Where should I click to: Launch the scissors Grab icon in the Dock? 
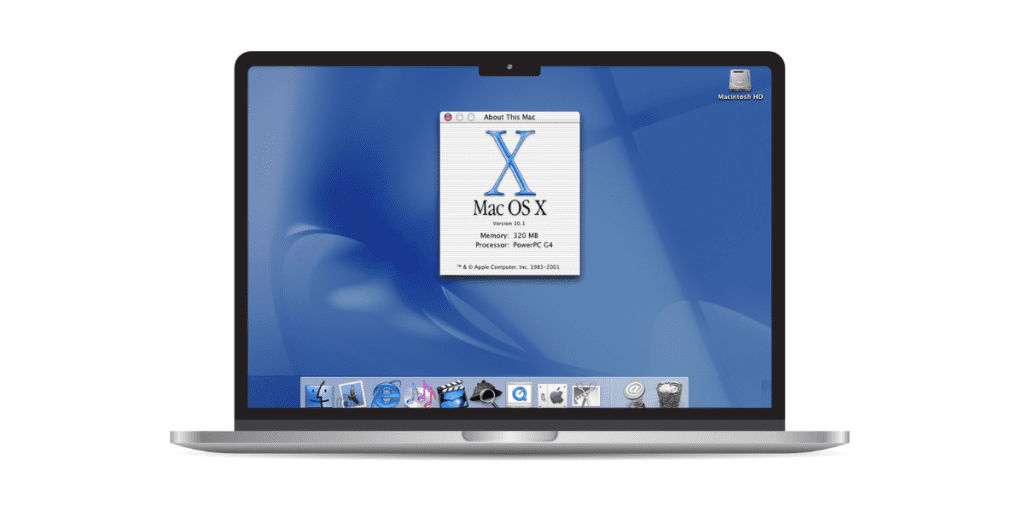tap(585, 394)
